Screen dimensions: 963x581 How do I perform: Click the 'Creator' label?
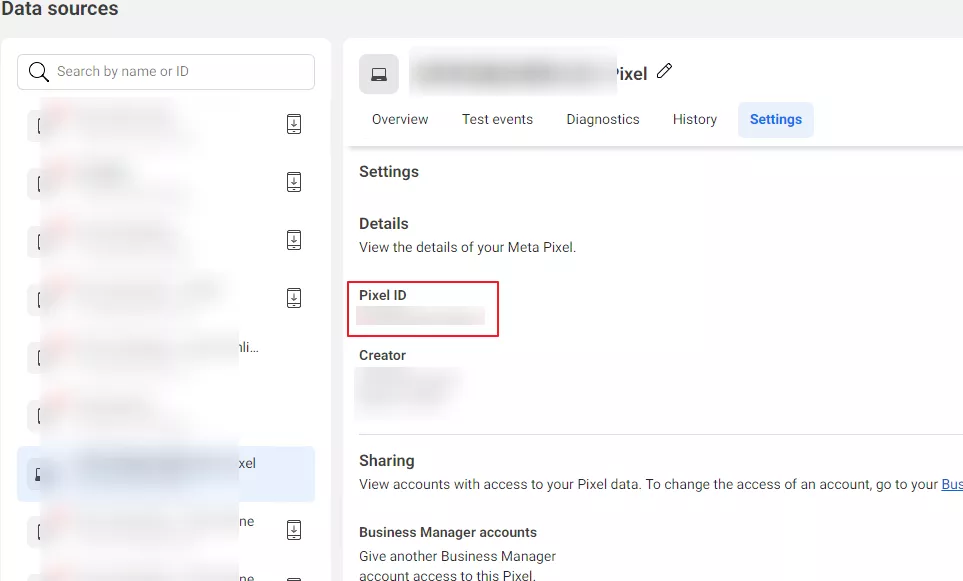[x=382, y=356]
